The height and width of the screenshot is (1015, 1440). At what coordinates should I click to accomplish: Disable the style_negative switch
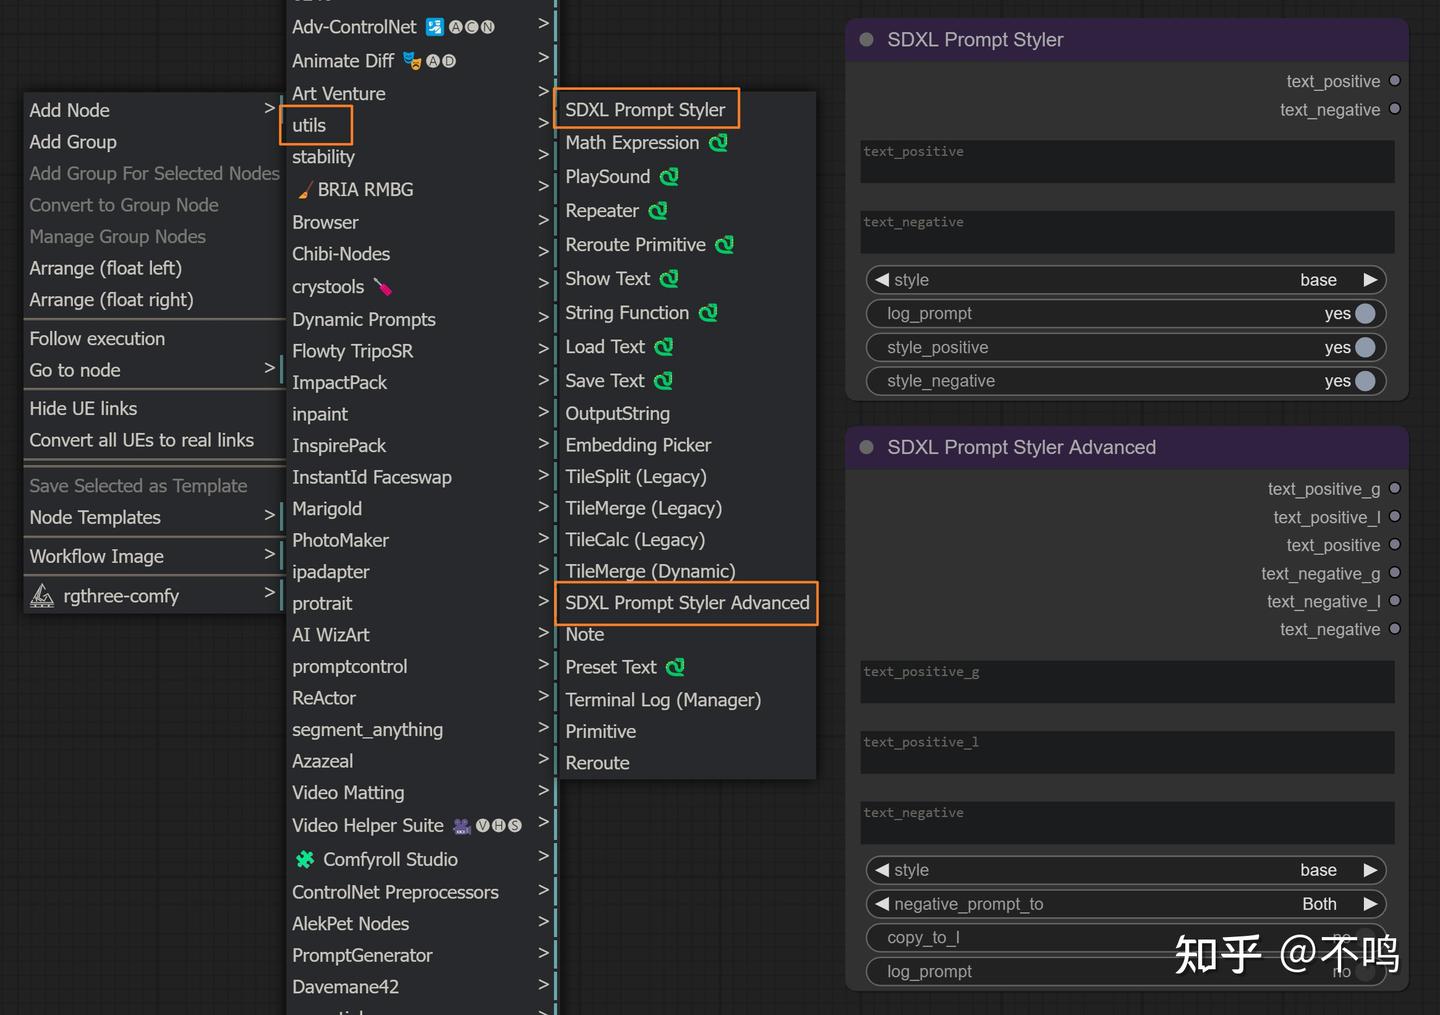pos(1364,381)
